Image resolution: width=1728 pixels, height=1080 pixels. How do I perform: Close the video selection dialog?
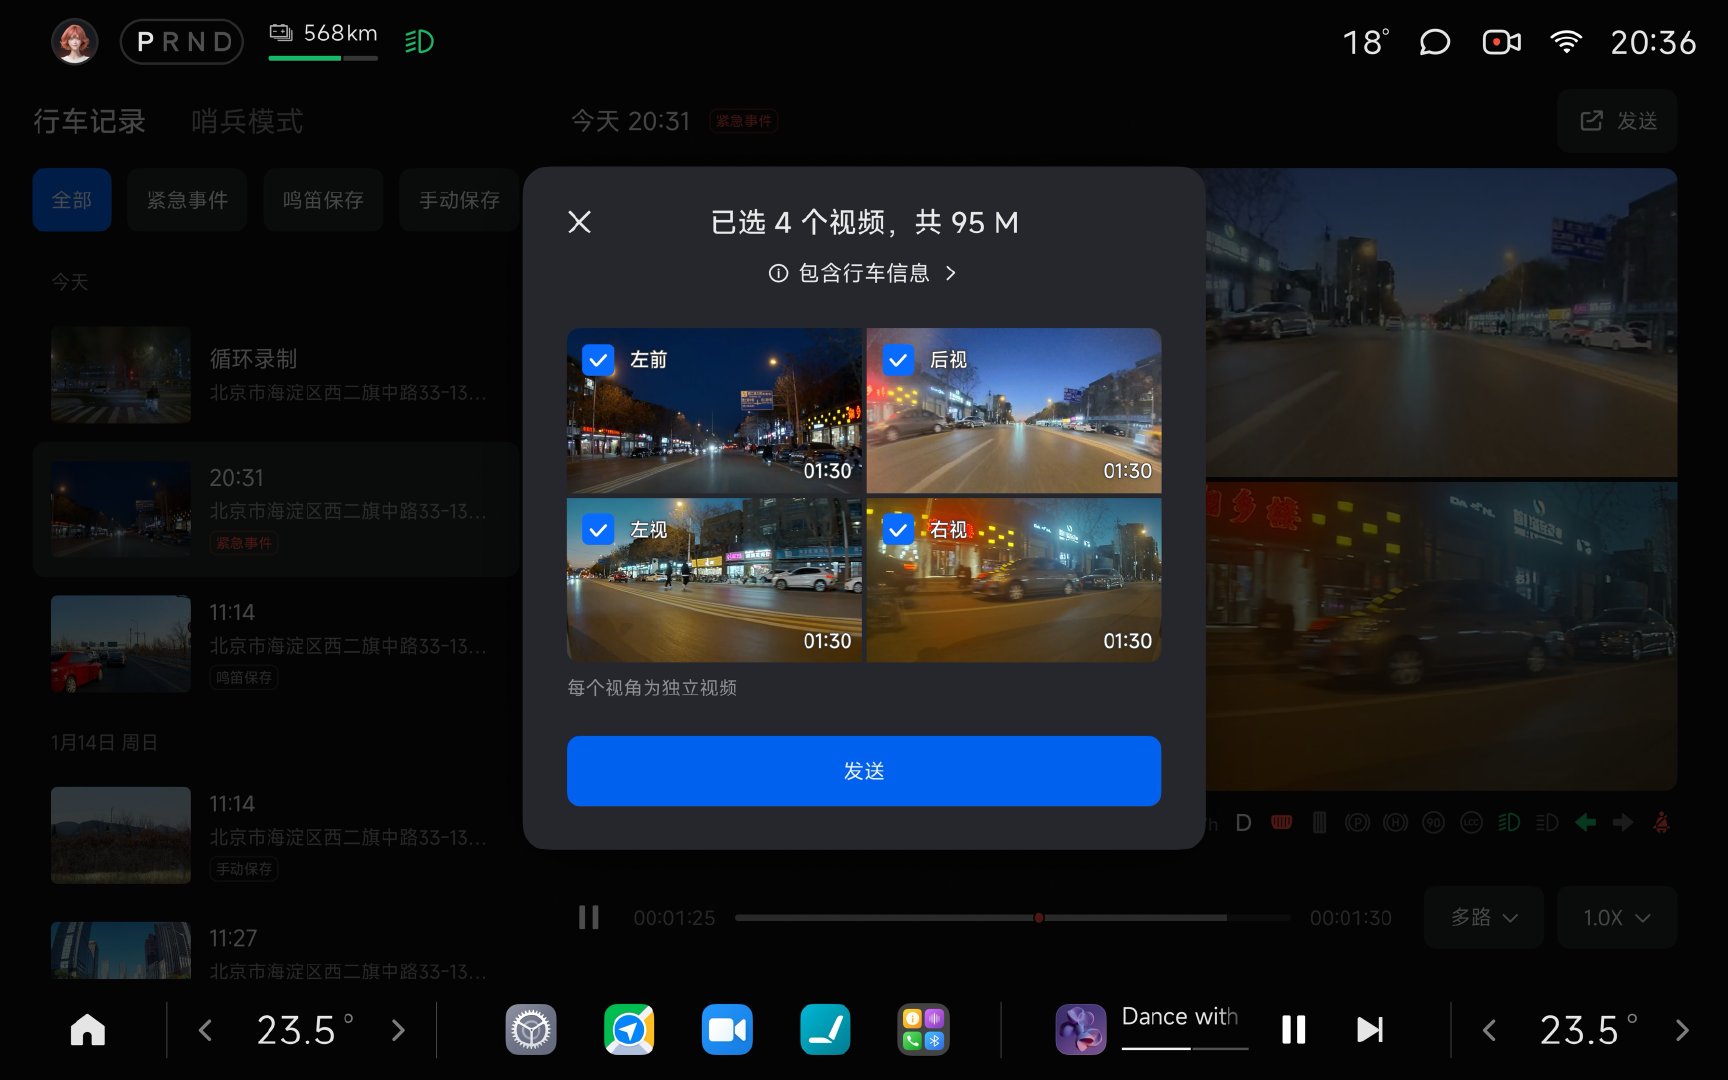click(580, 222)
